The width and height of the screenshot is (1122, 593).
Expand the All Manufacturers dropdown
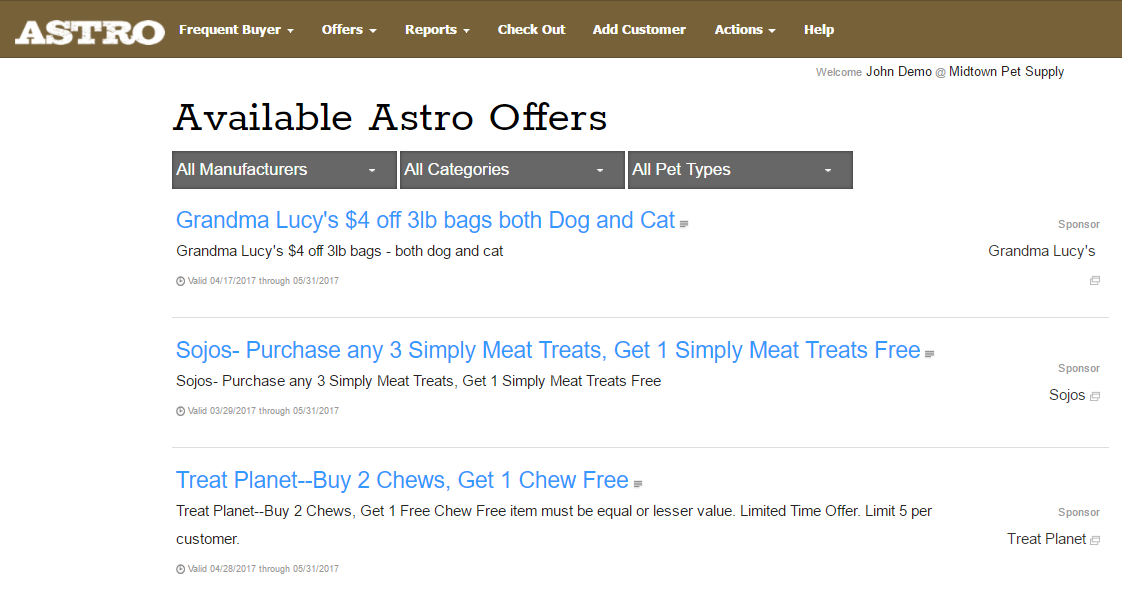tap(284, 170)
